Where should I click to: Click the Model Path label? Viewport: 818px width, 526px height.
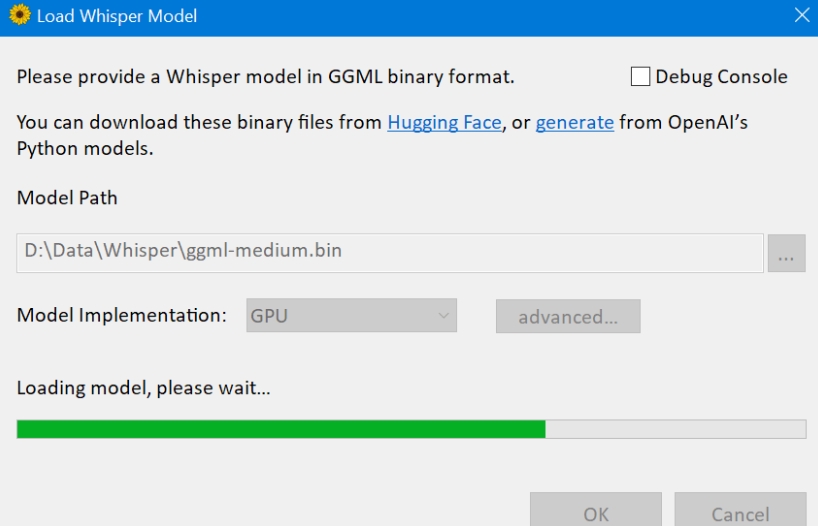tap(67, 198)
